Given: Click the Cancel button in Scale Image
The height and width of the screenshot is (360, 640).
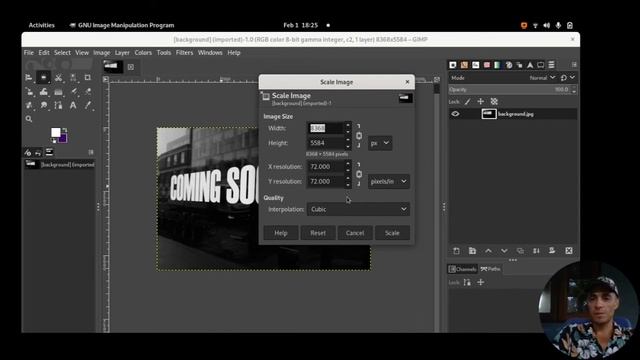Looking at the screenshot, I should click(x=355, y=233).
